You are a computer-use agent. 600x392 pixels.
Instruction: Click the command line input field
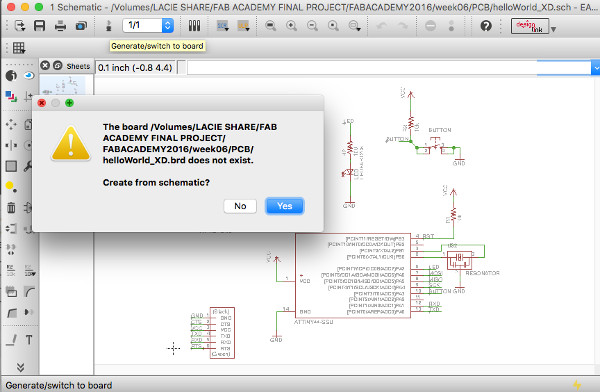coord(389,68)
